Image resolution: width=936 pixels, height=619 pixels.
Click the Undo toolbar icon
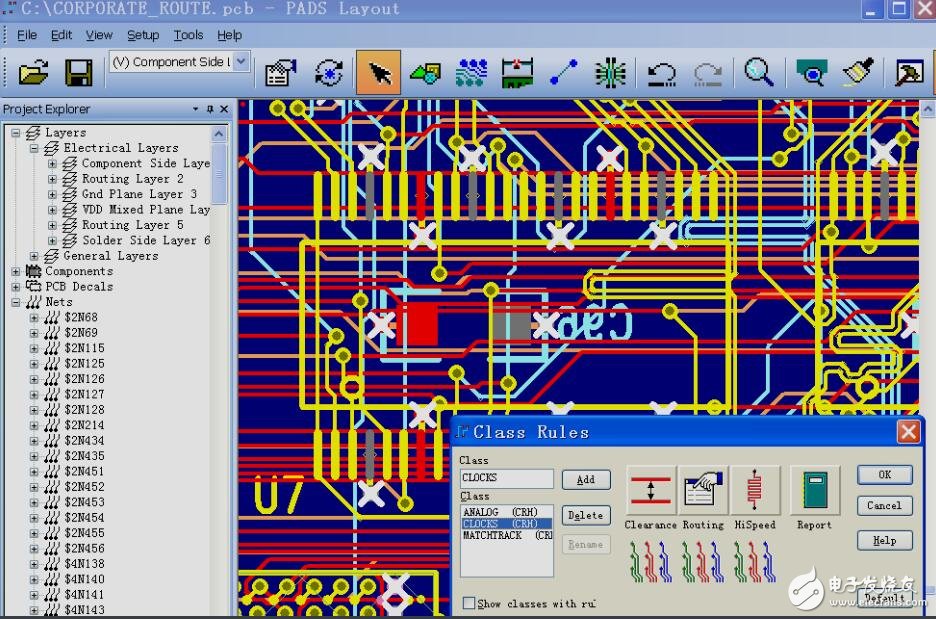(x=661, y=73)
